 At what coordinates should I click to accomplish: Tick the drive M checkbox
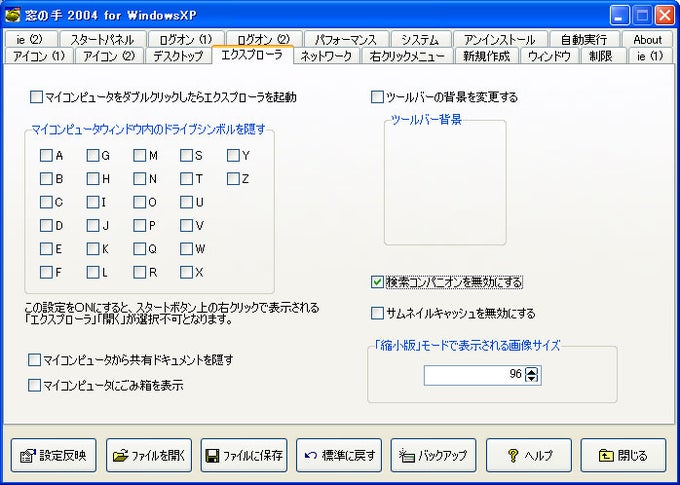(140, 155)
